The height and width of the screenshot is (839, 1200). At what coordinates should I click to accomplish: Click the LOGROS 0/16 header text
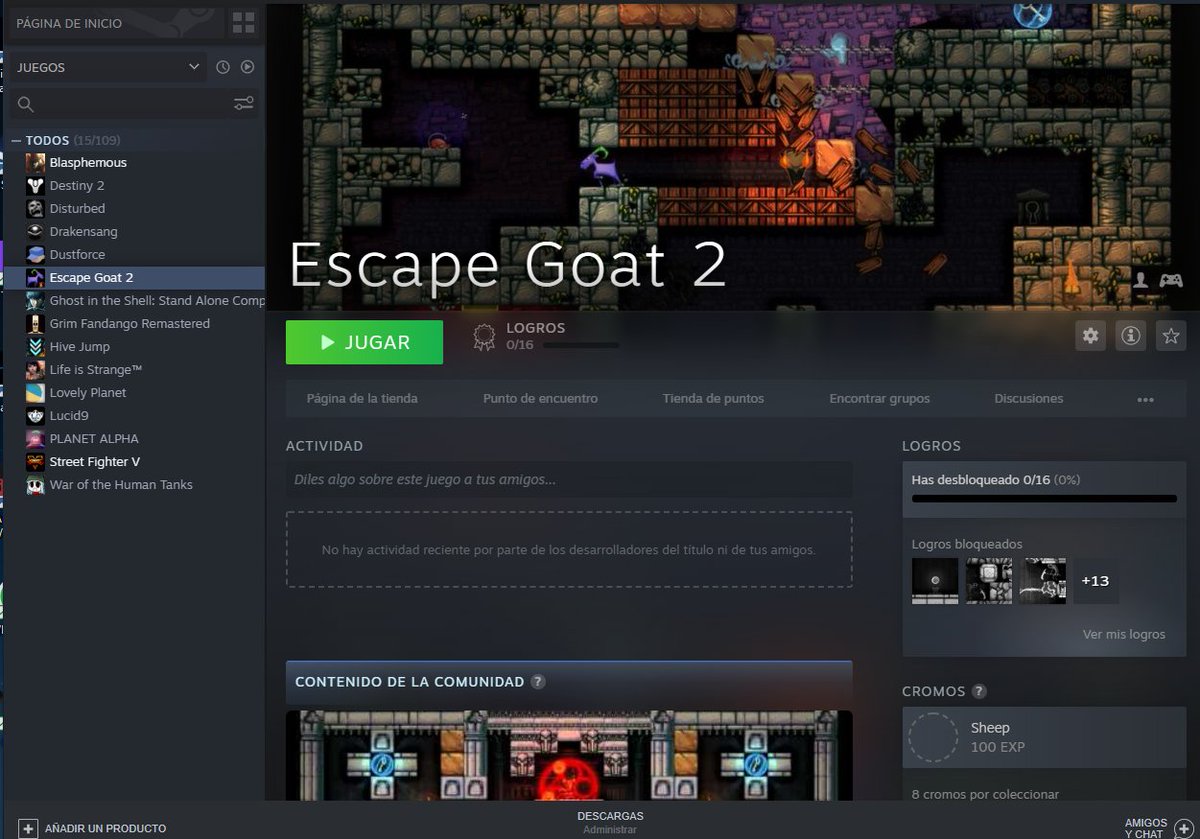pyautogui.click(x=535, y=336)
